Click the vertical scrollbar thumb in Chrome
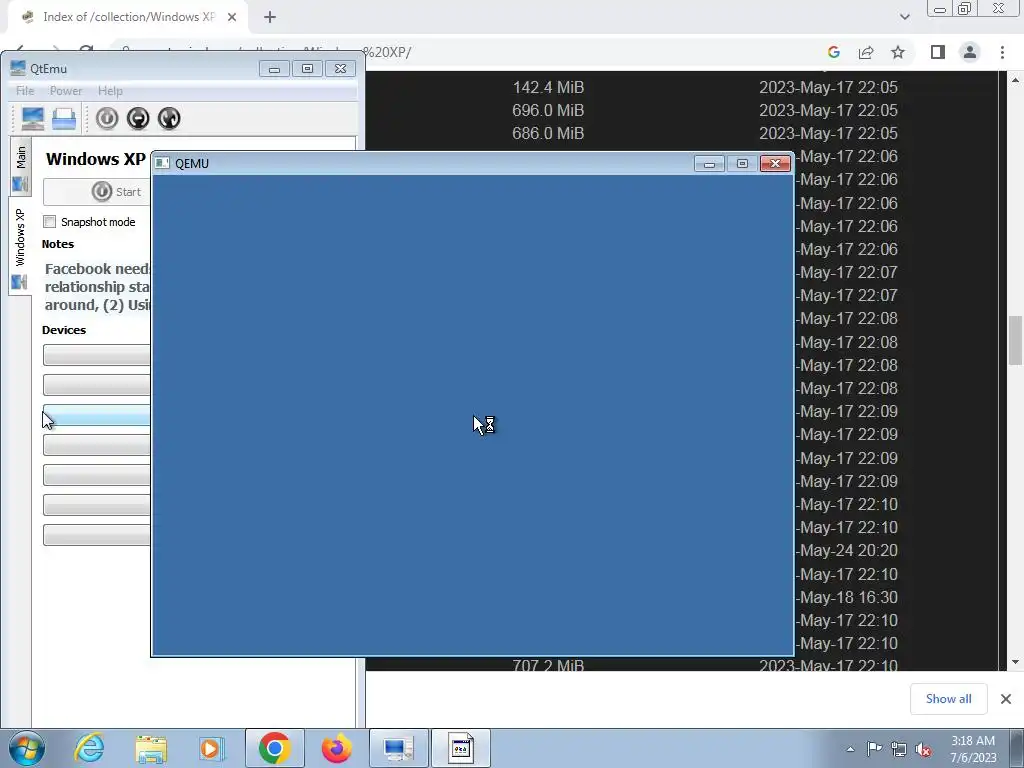Image resolution: width=1024 pixels, height=768 pixels. pos(1016,340)
